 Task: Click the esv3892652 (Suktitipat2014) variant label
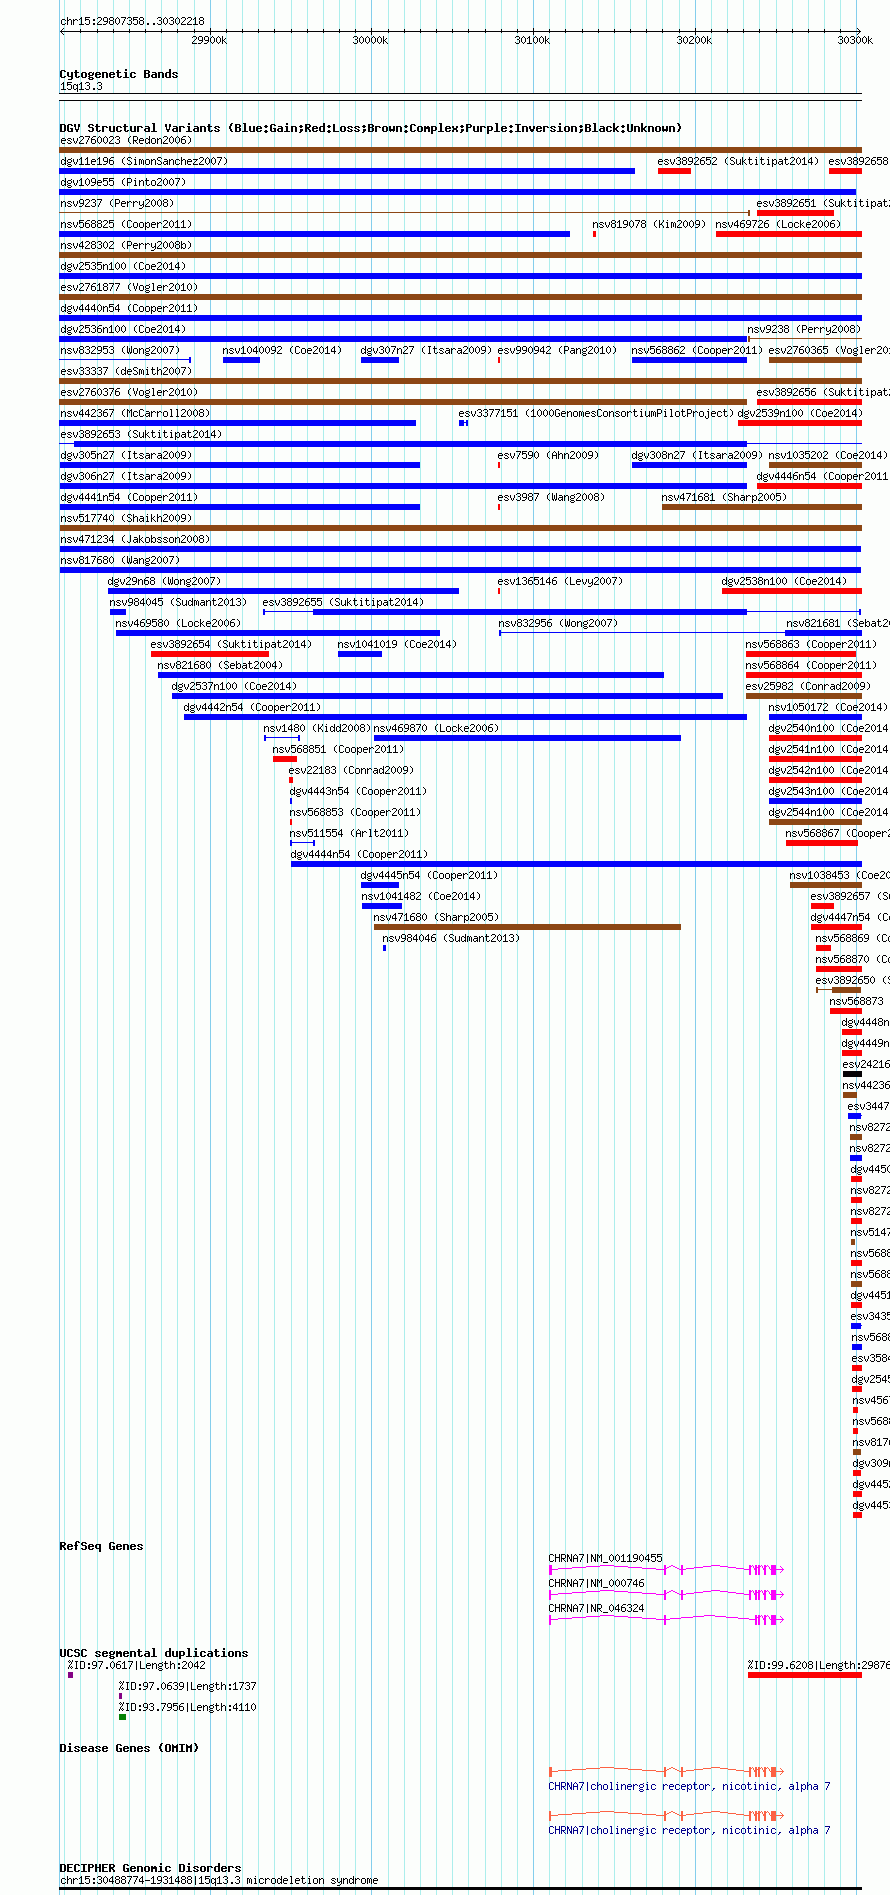(x=738, y=161)
